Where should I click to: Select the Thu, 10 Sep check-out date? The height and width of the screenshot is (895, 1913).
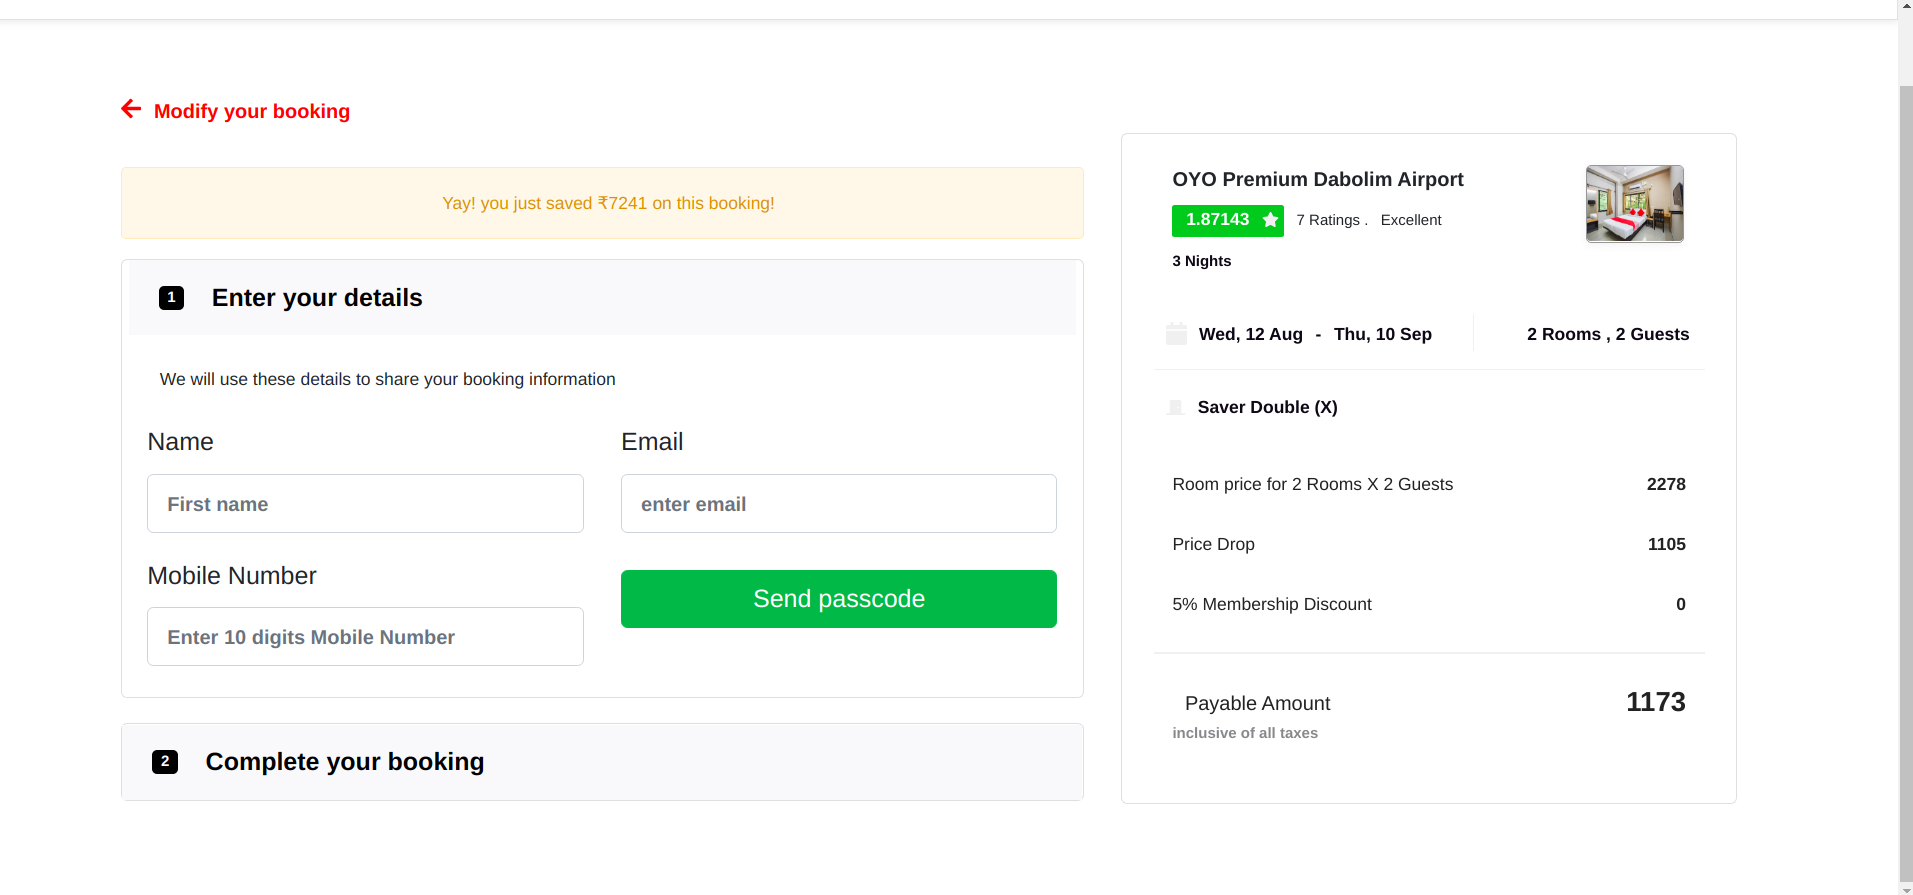[1382, 335]
